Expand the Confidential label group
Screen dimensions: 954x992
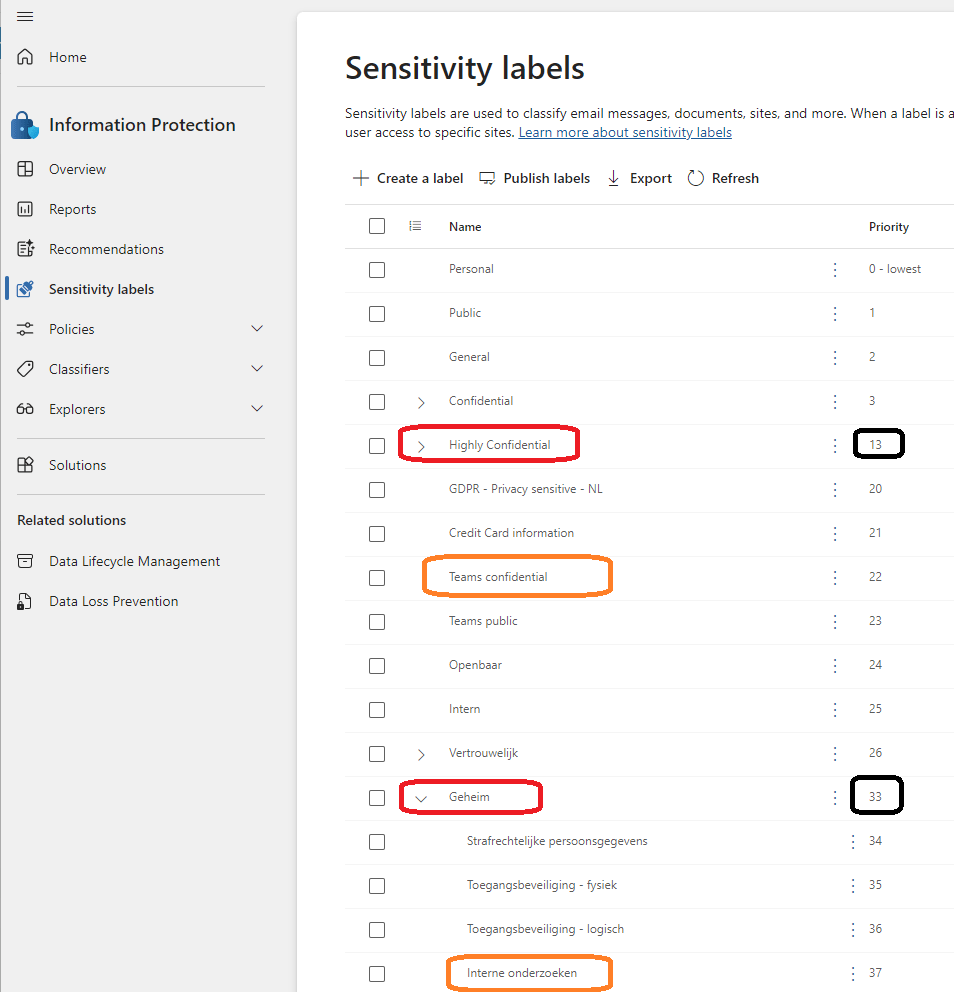point(421,402)
